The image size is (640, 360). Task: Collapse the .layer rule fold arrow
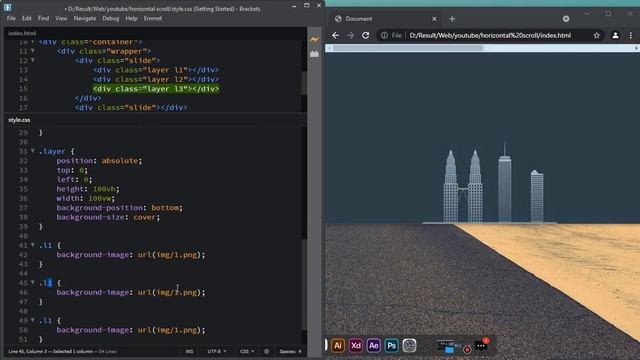point(33,151)
